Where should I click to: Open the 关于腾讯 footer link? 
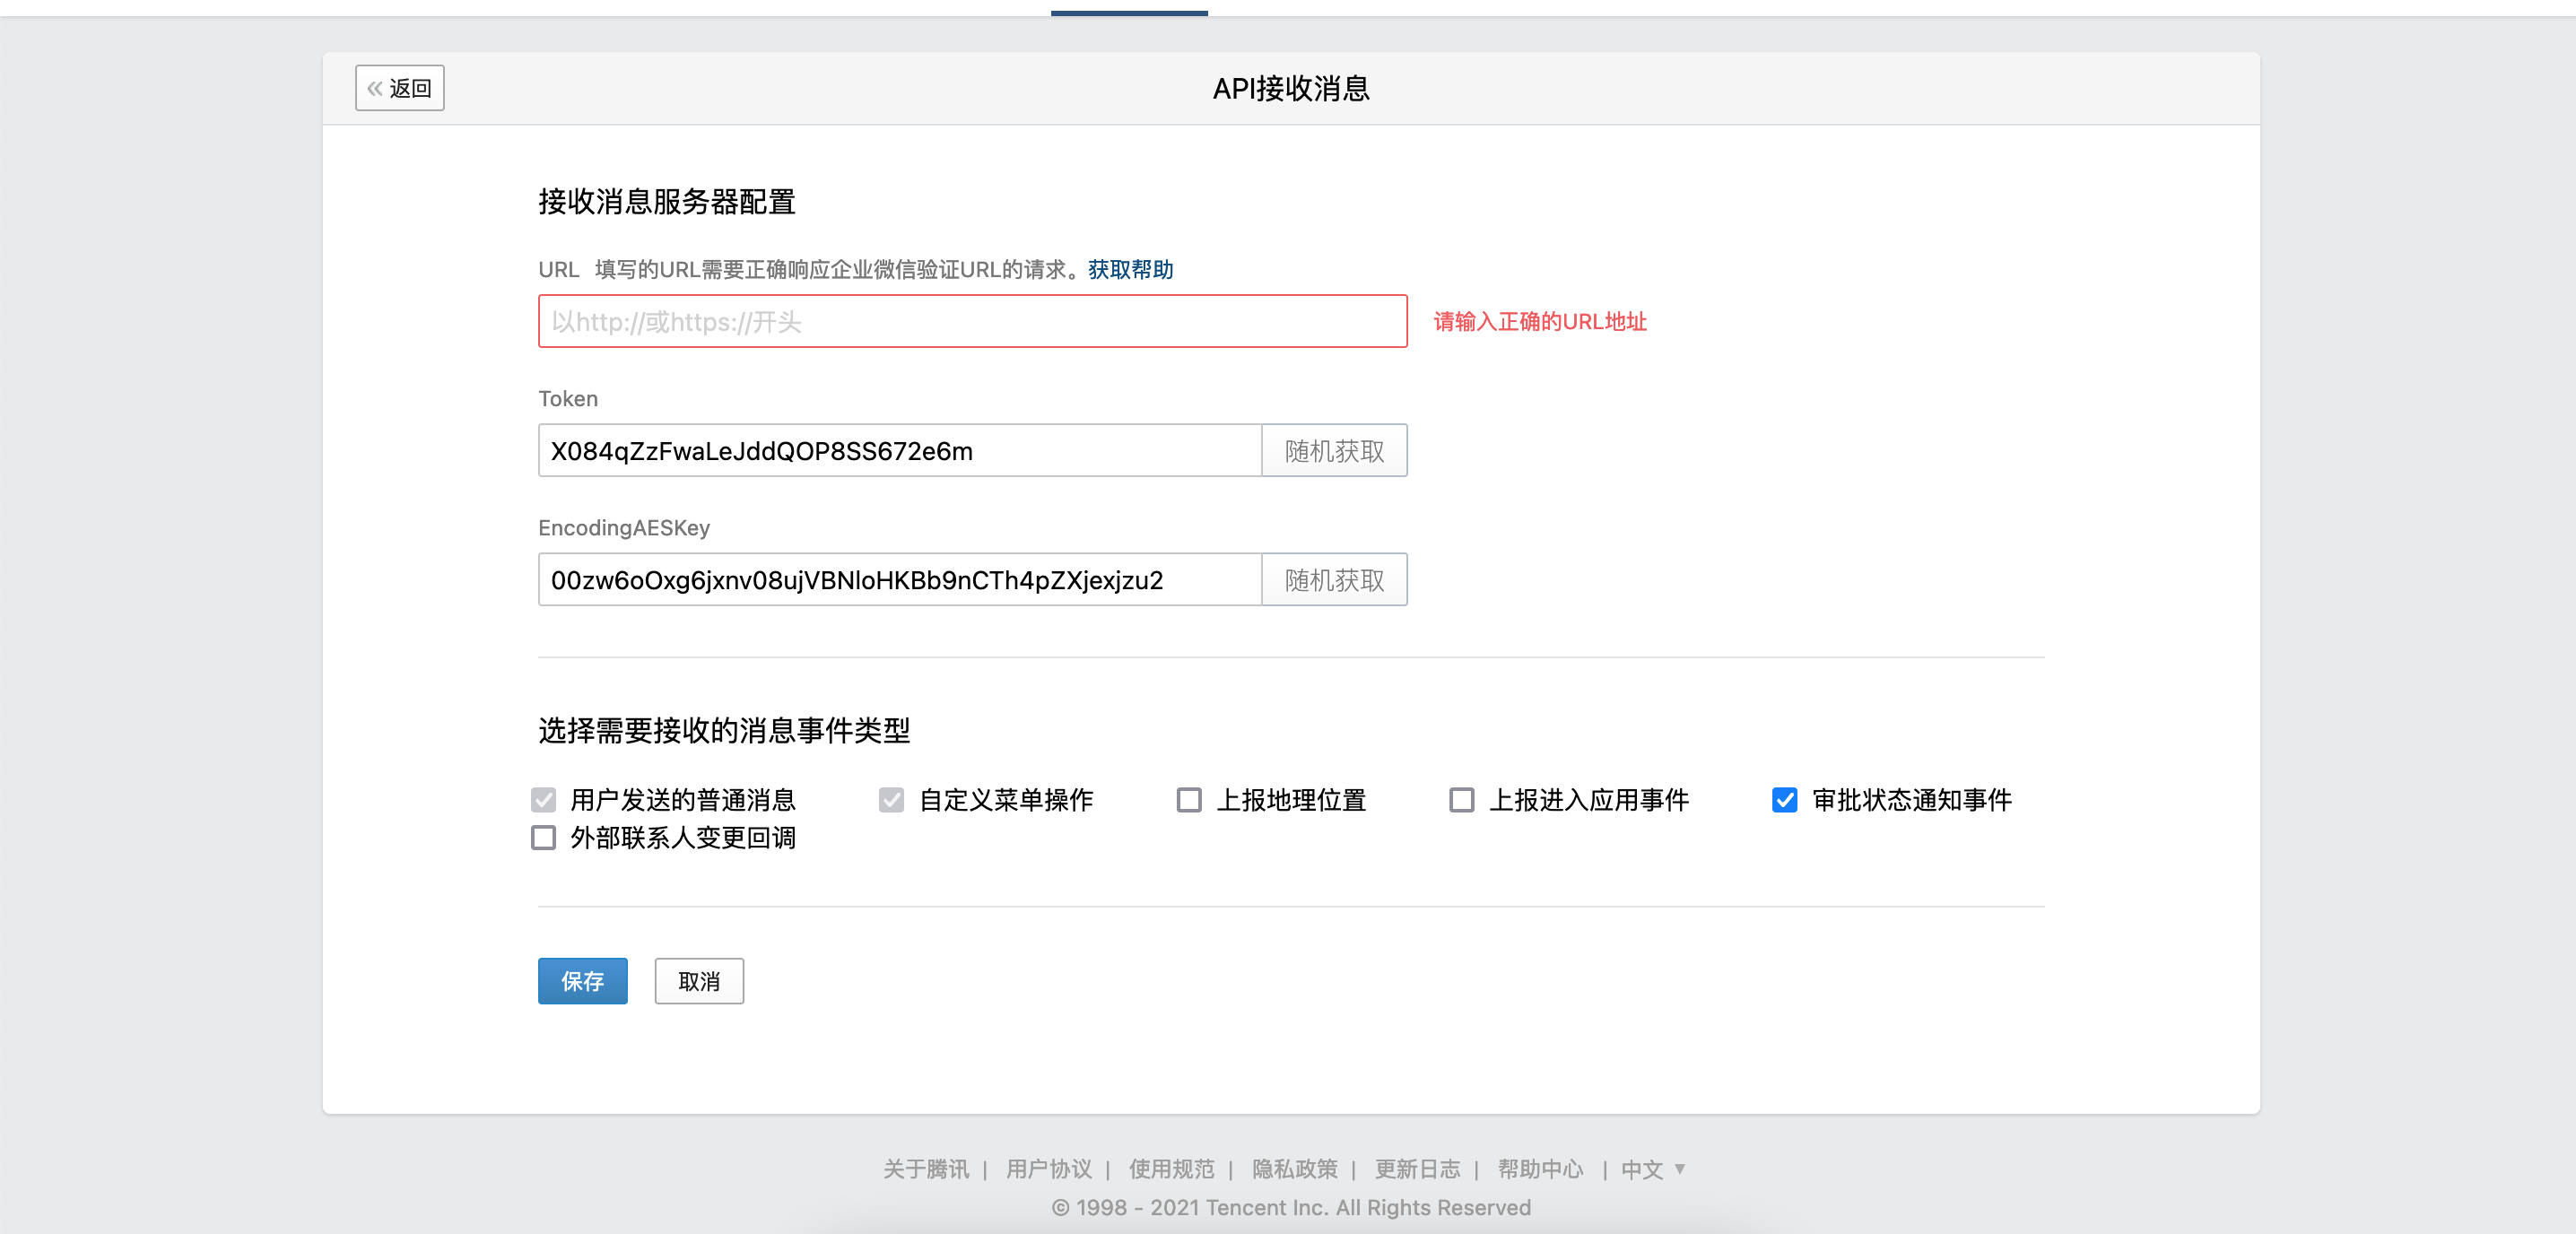[x=925, y=1168]
